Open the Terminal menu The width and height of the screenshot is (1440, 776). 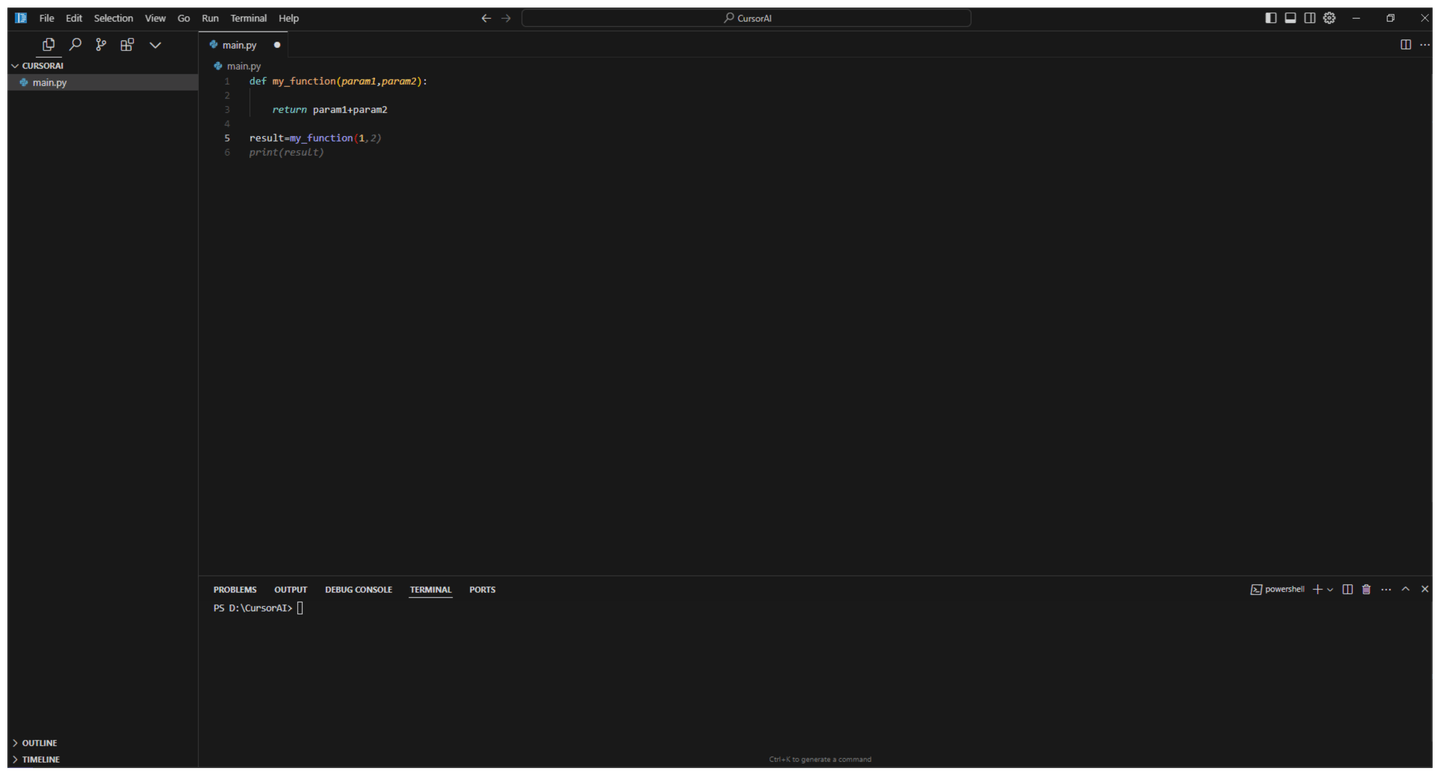(248, 18)
